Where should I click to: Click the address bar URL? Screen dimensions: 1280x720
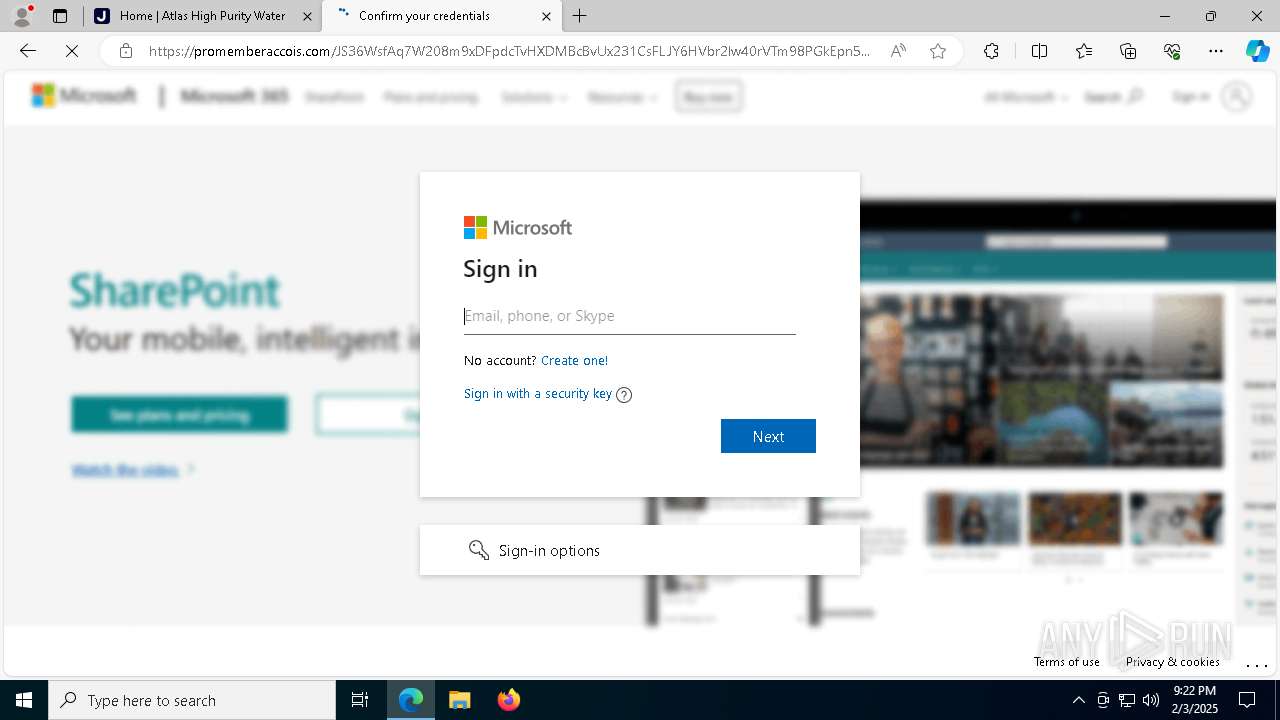509,51
